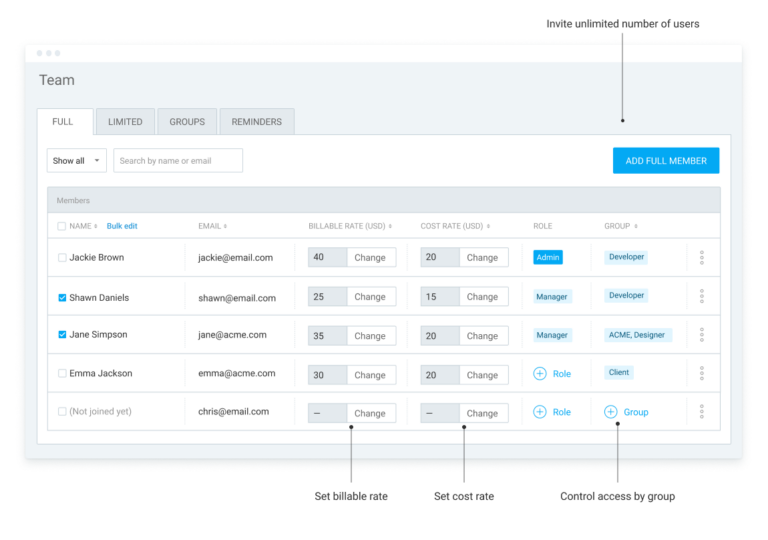Check the Jackie Brown checkbox
The image size is (768, 540).
pos(62,258)
